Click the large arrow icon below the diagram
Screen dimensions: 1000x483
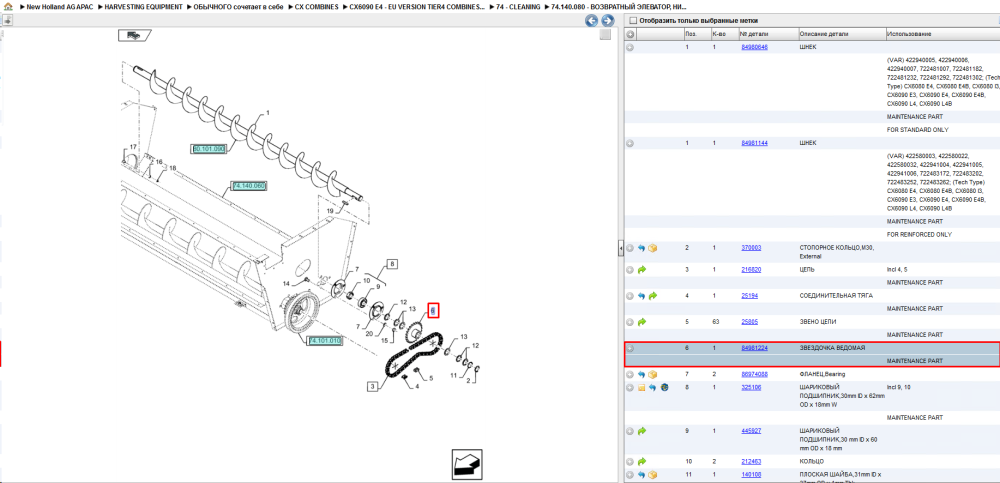(x=467, y=464)
